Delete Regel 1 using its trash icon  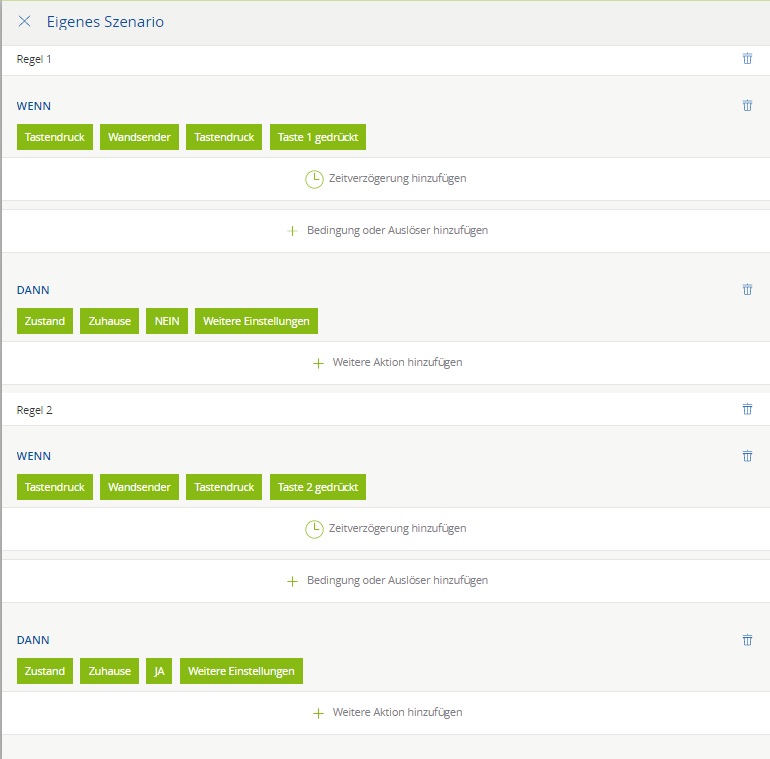tap(747, 59)
